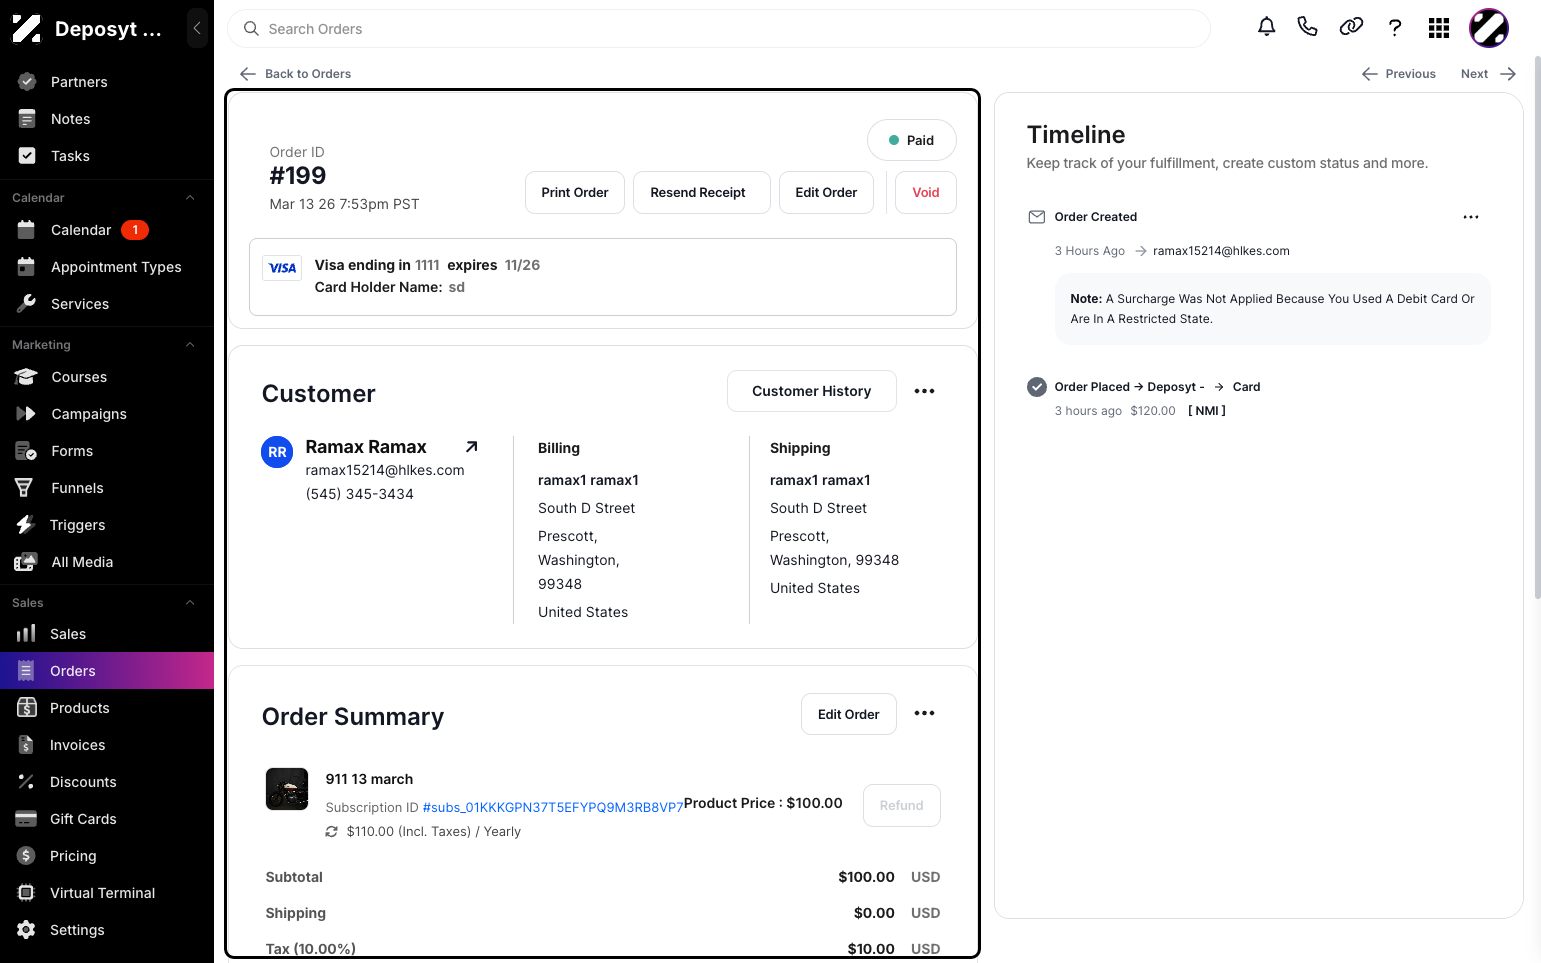Collapse the Calendar sidebar section
The width and height of the screenshot is (1541, 963).
coord(190,198)
